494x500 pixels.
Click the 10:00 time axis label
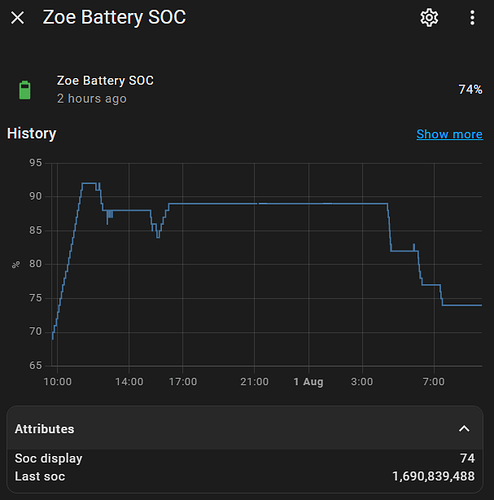pos(57,382)
